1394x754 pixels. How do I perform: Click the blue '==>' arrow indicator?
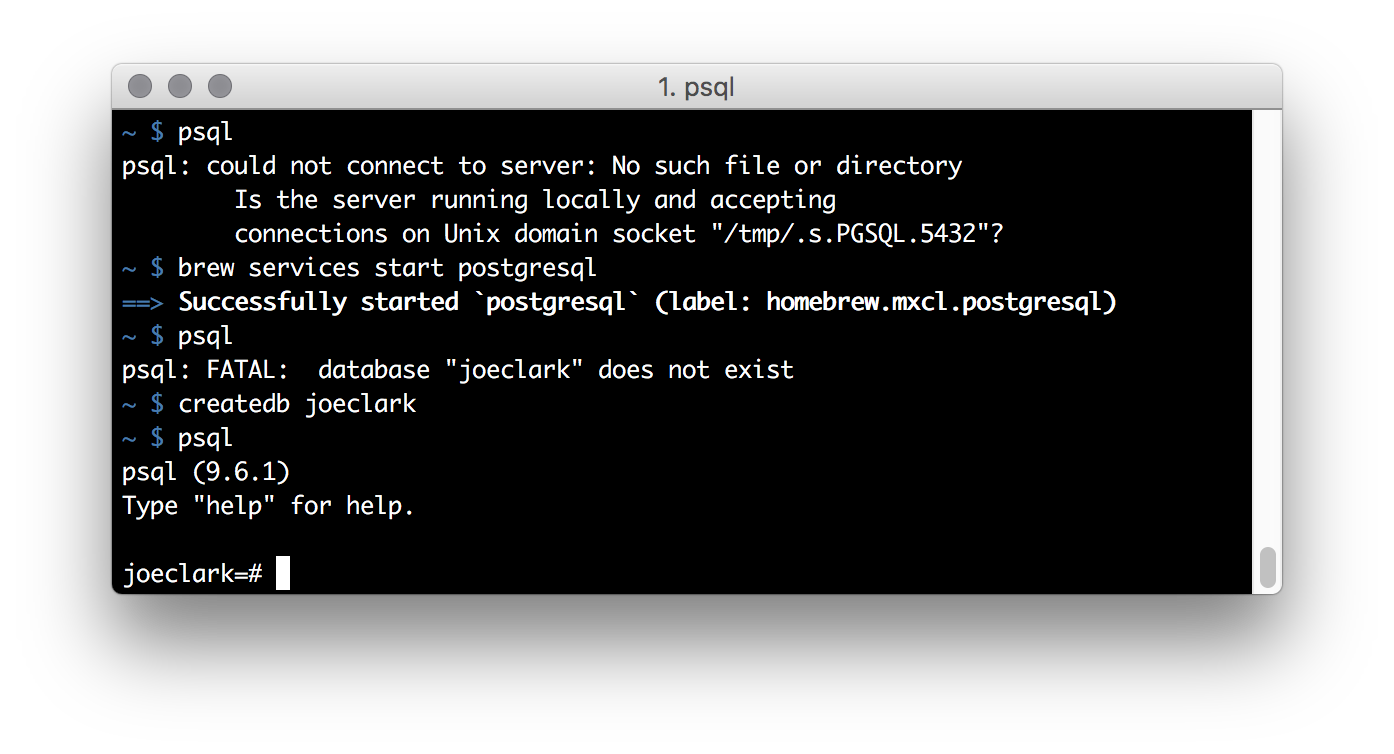144,301
